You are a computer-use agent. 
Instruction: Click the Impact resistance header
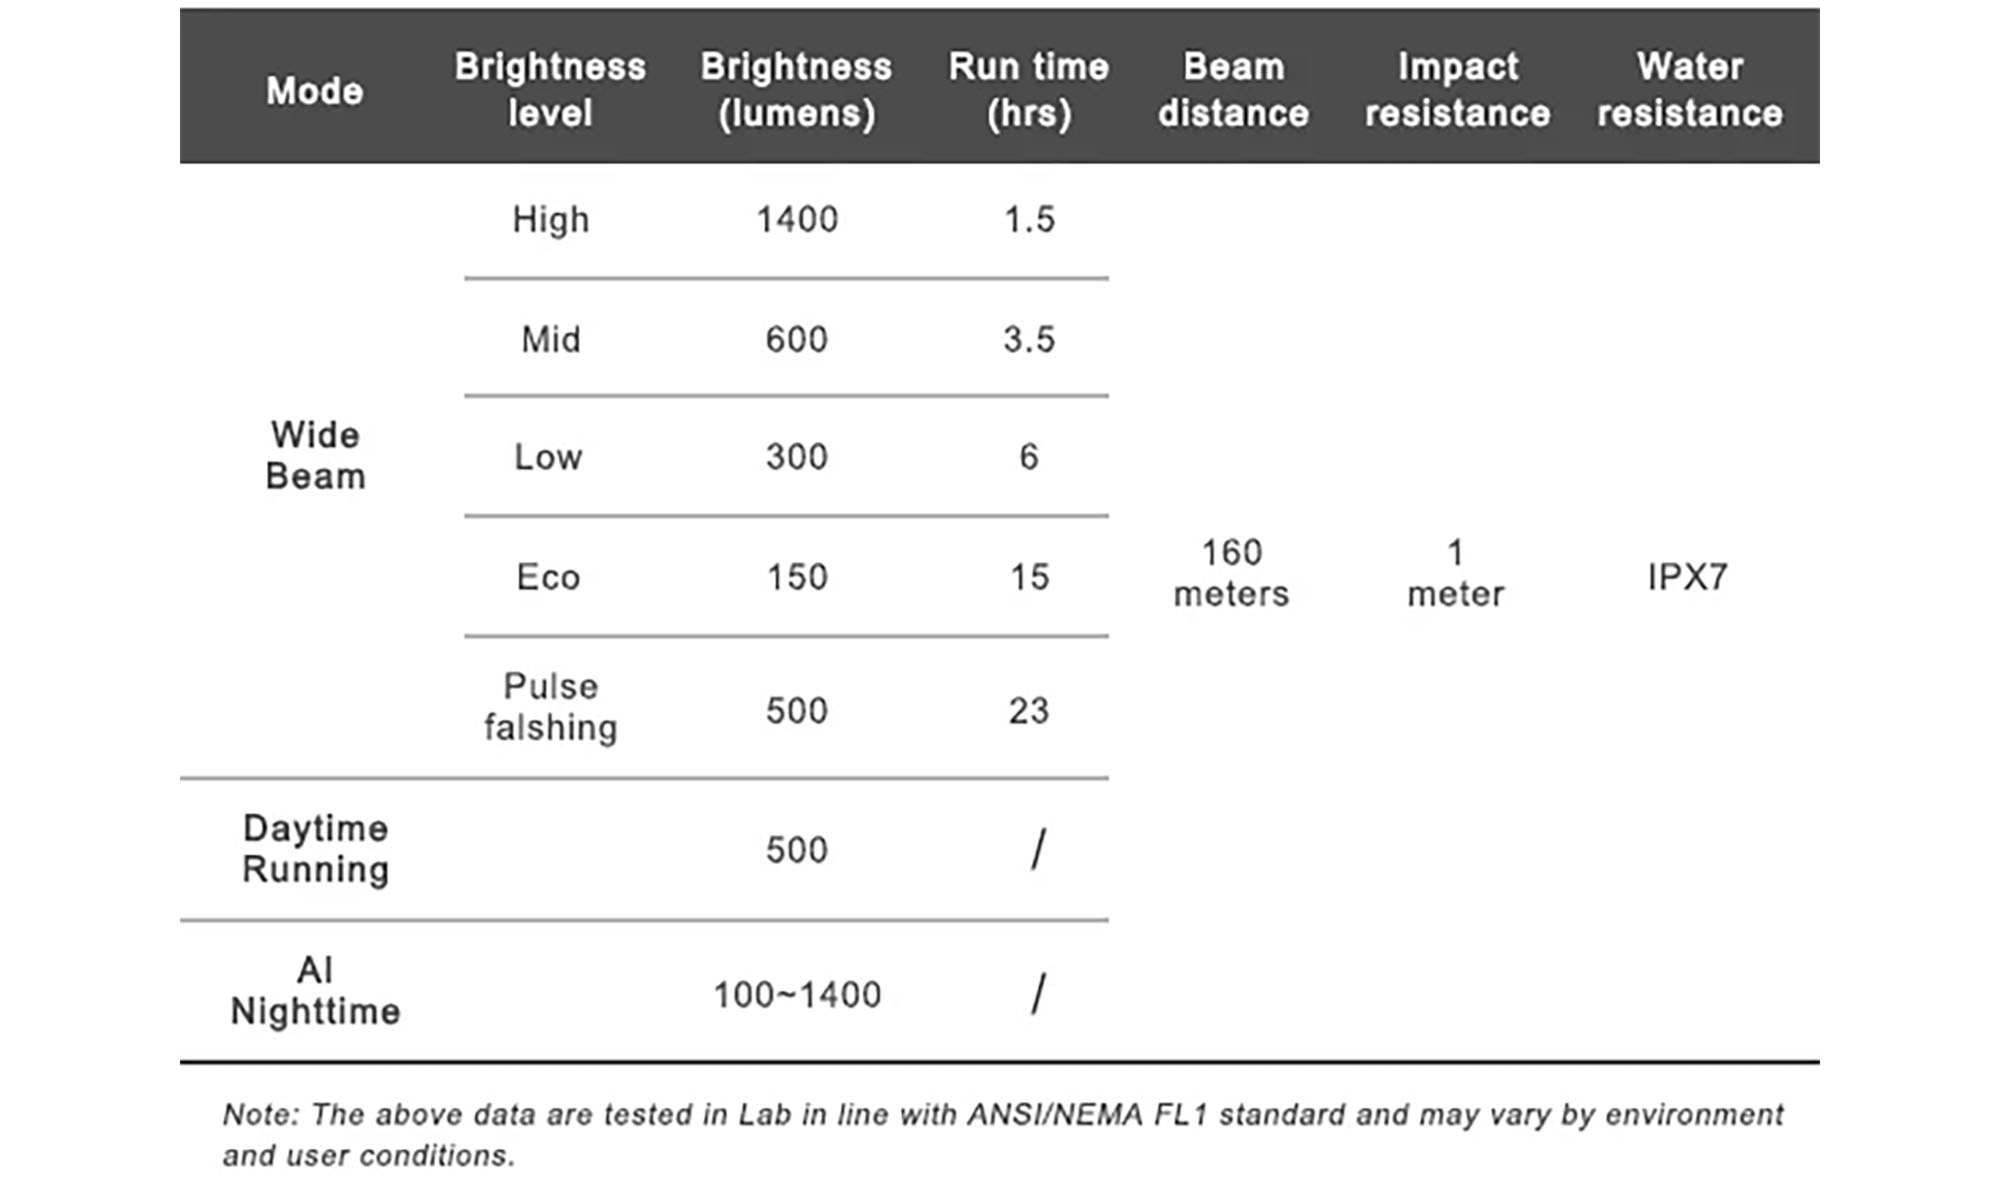[1457, 90]
